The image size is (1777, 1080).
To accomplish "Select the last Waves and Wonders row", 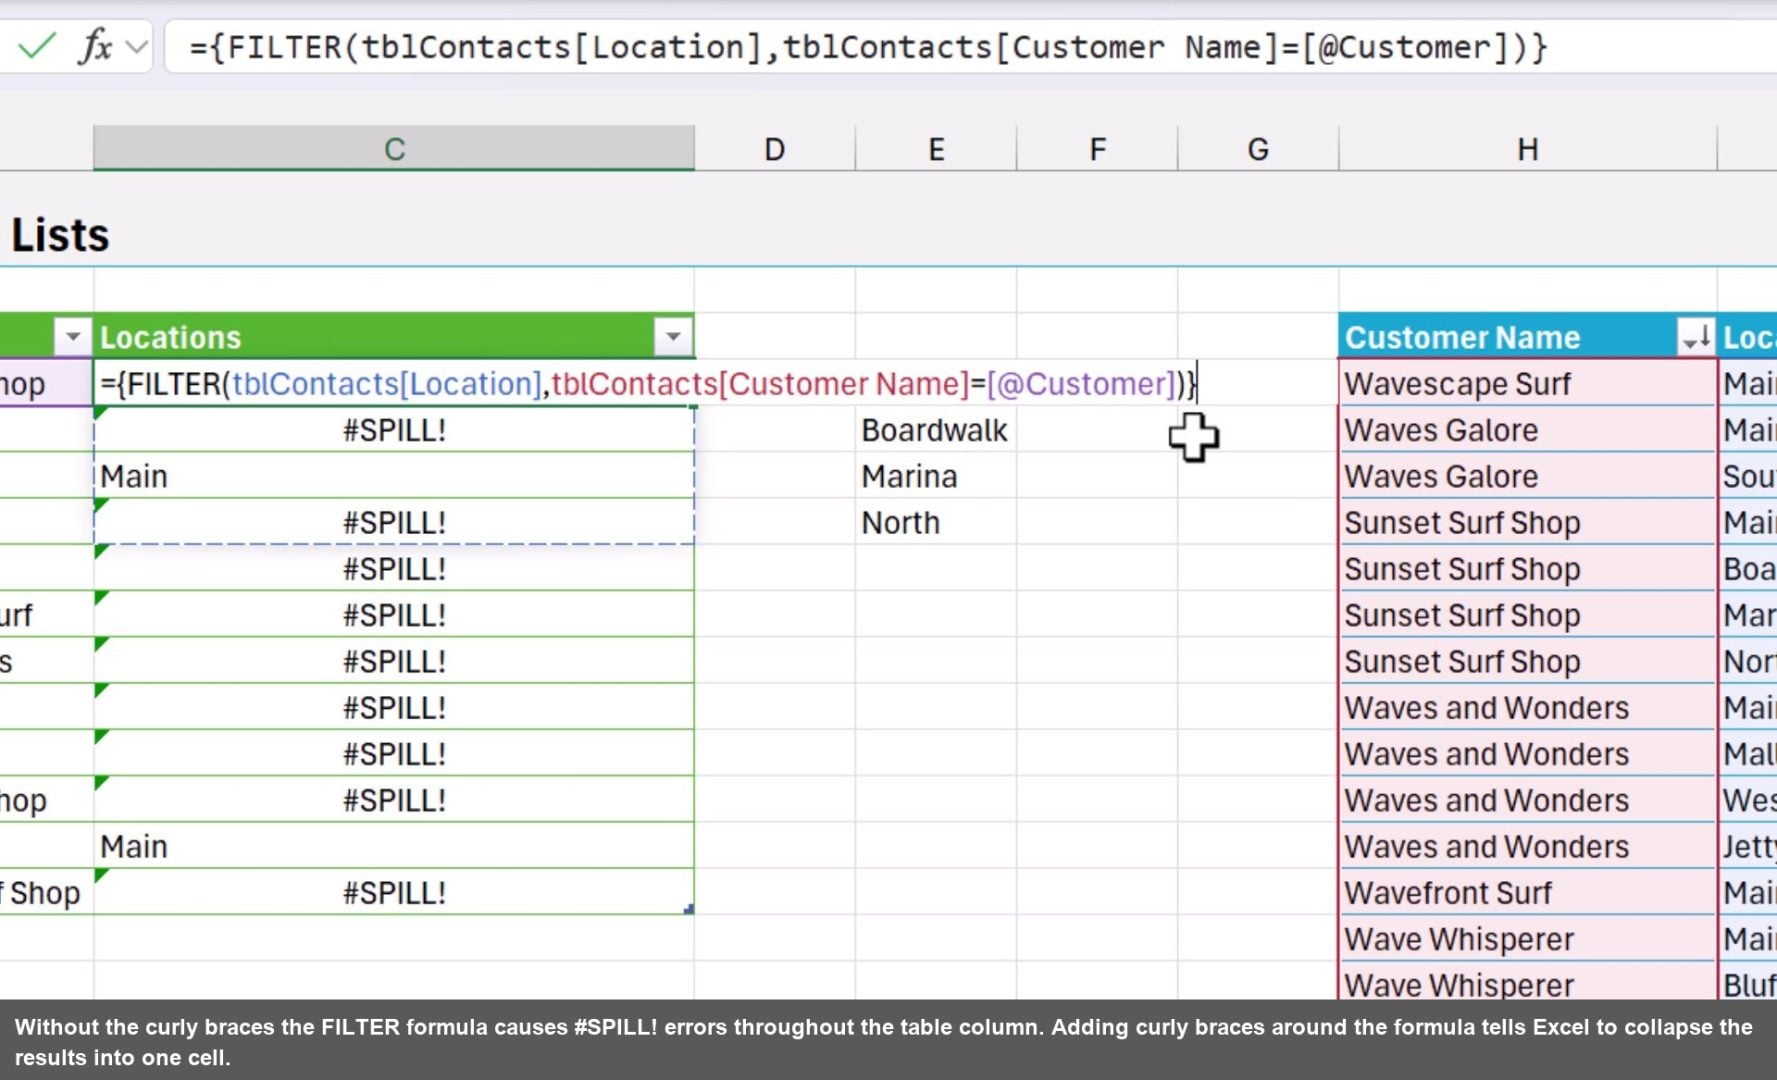I will (x=1527, y=847).
